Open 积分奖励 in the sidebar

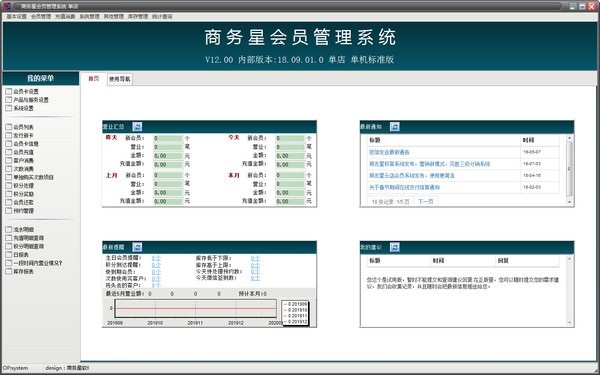pyautogui.click(x=20, y=194)
